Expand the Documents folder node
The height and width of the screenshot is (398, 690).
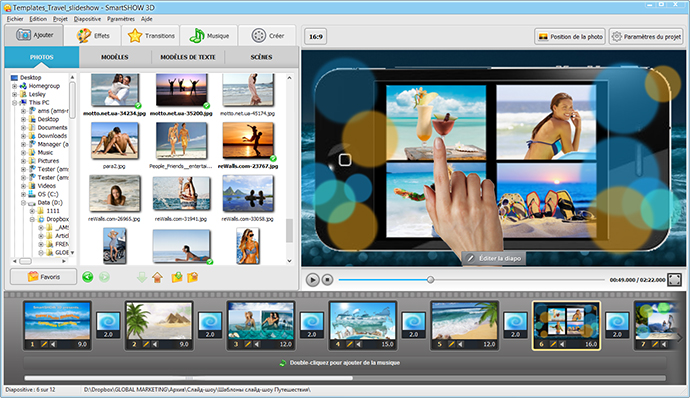pyautogui.click(x=23, y=128)
